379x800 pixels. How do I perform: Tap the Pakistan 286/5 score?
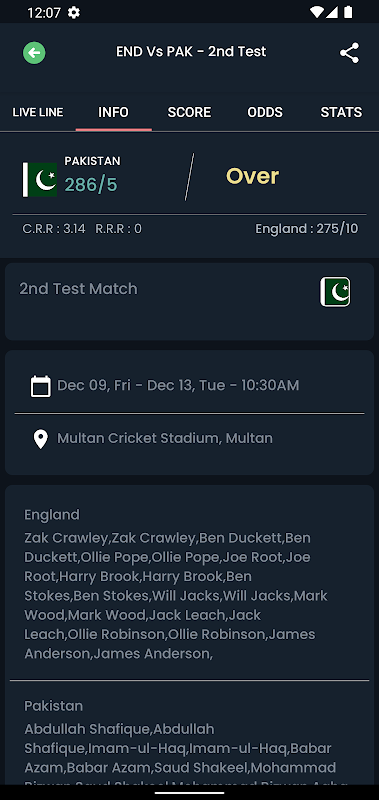point(91,185)
